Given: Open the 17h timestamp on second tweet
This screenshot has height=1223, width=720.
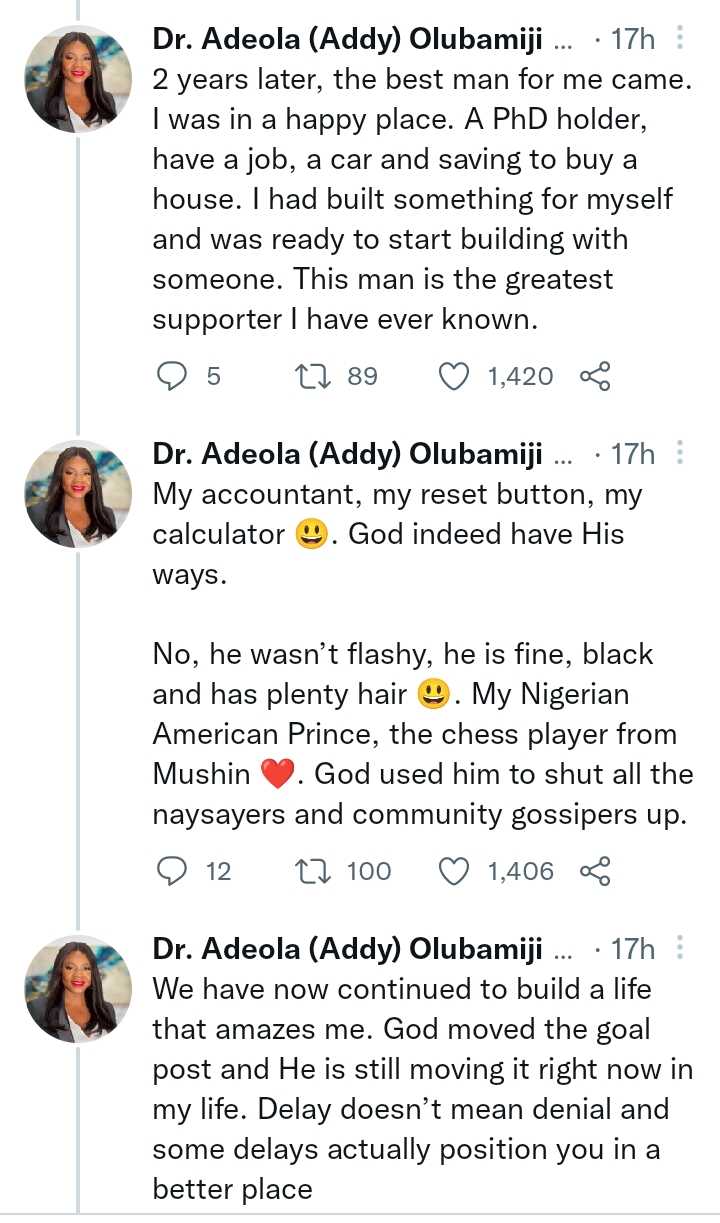Looking at the screenshot, I should point(632,455).
